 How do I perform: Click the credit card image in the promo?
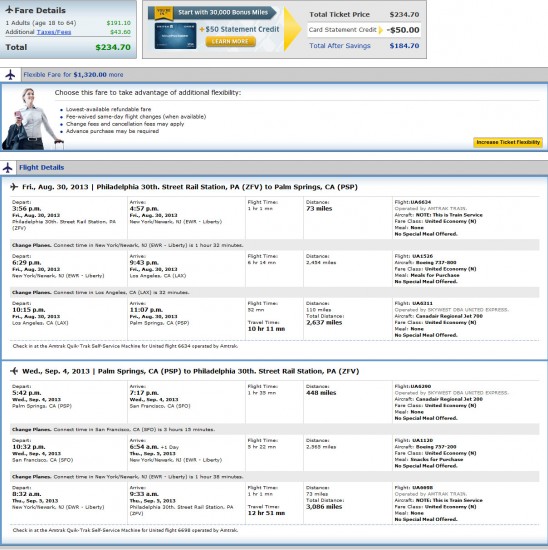175,36
